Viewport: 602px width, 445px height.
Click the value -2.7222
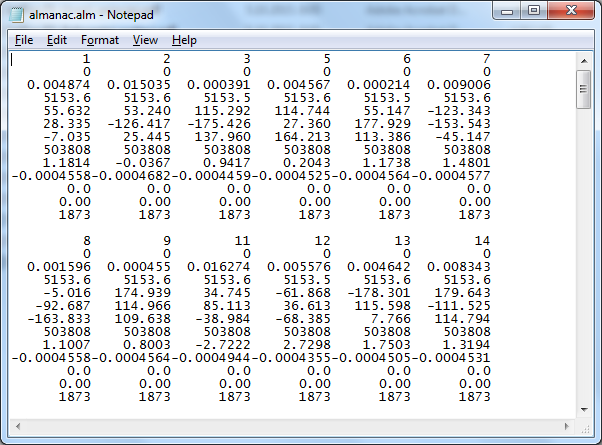[223, 345]
